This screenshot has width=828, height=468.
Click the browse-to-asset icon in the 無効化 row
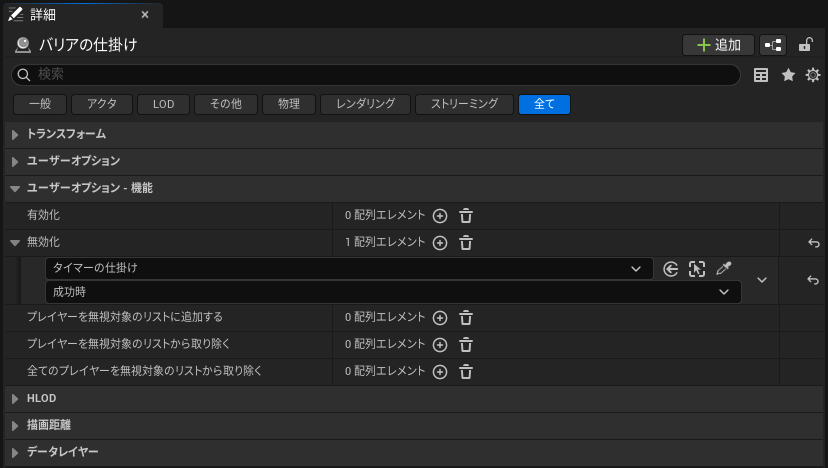697,269
